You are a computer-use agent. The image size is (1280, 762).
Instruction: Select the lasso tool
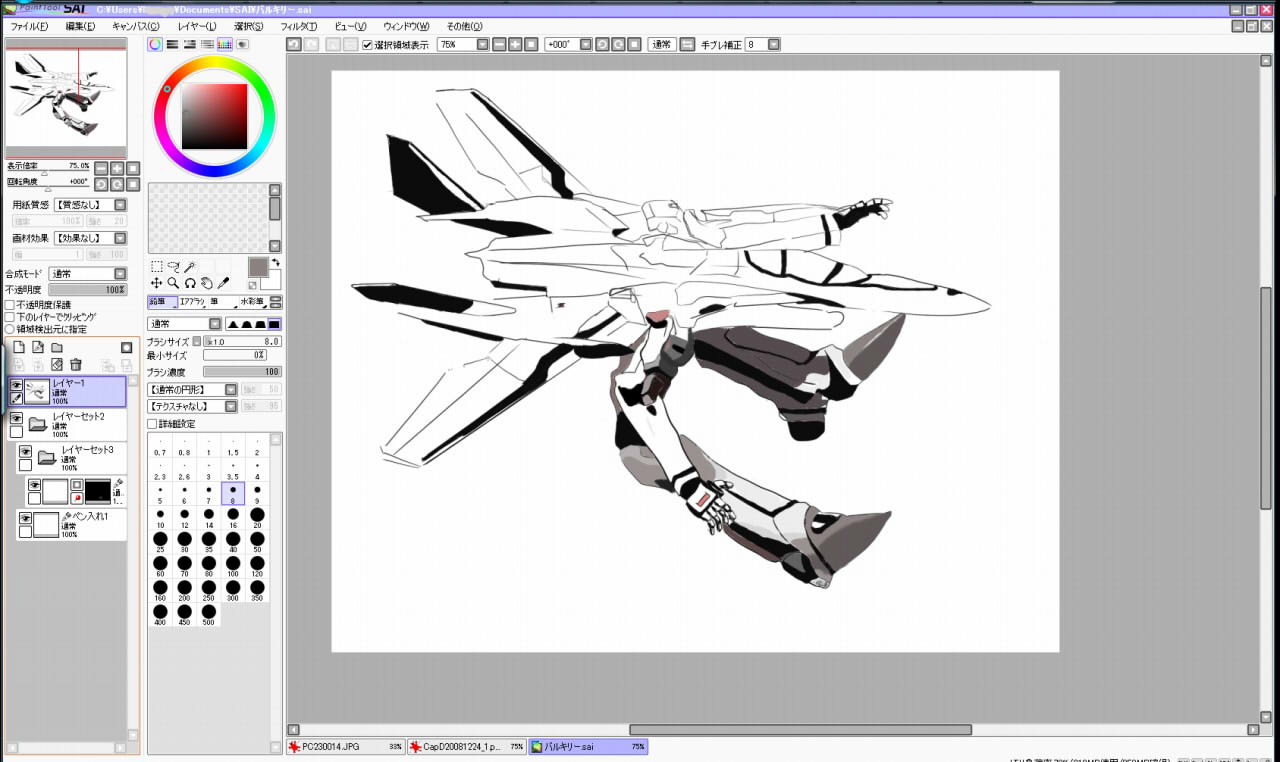173,267
